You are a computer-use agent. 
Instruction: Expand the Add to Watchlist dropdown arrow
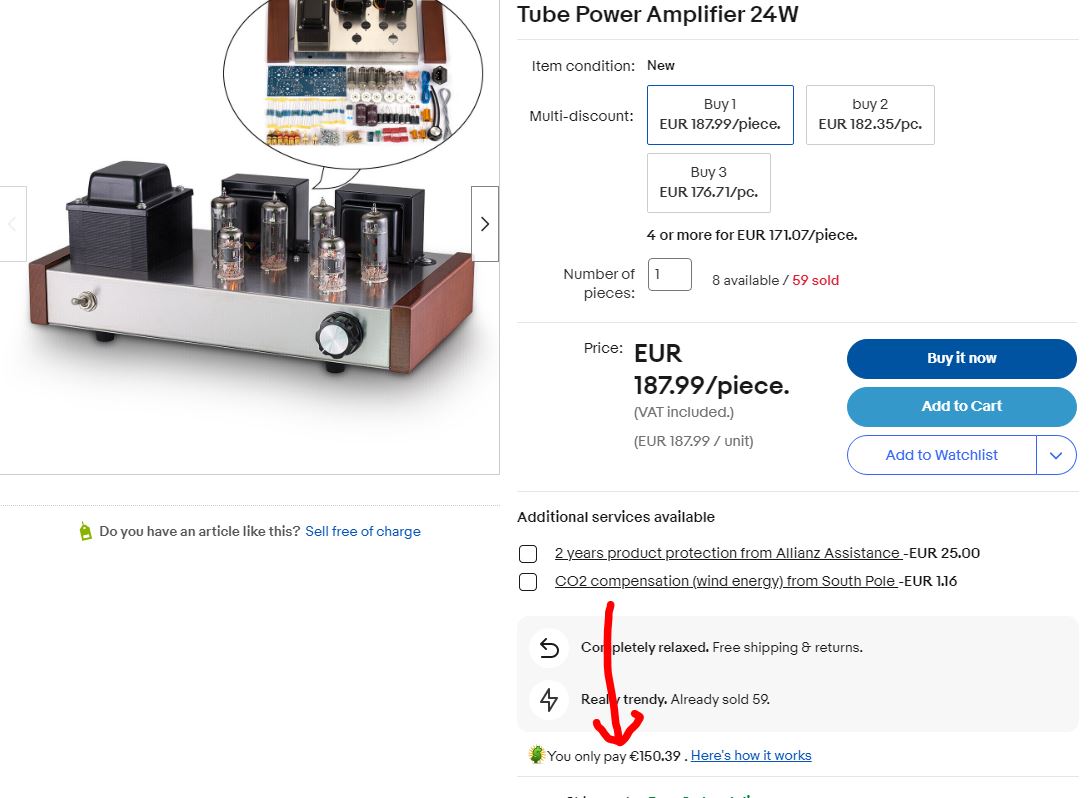1056,455
